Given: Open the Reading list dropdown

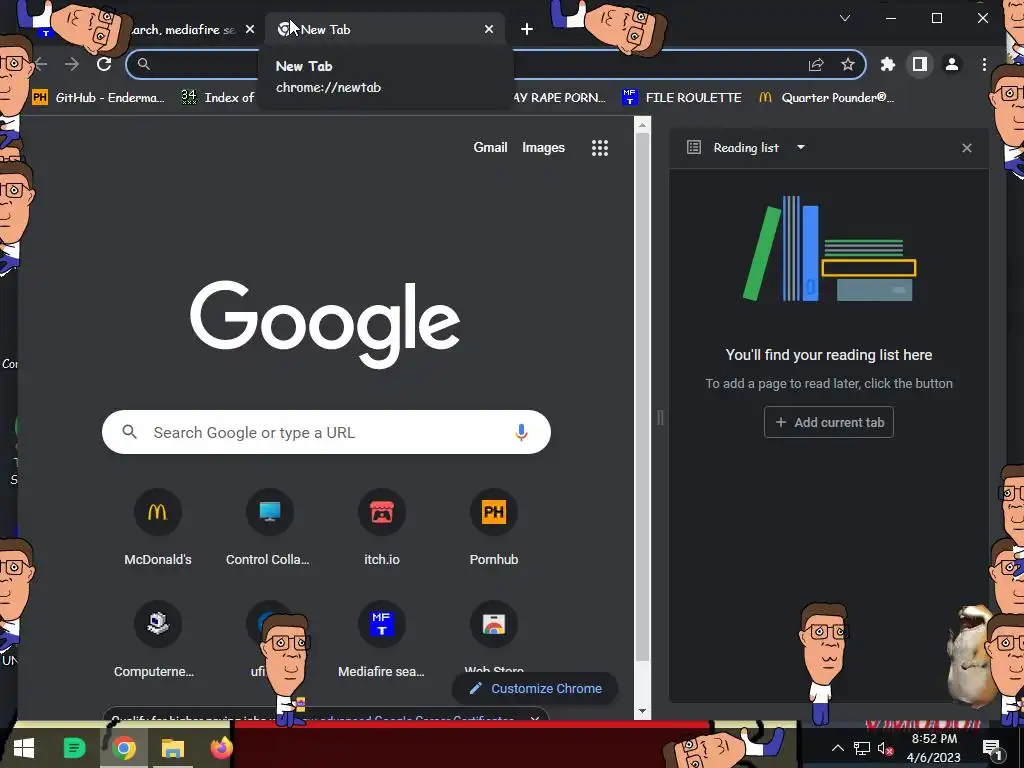Looking at the screenshot, I should click(x=801, y=148).
